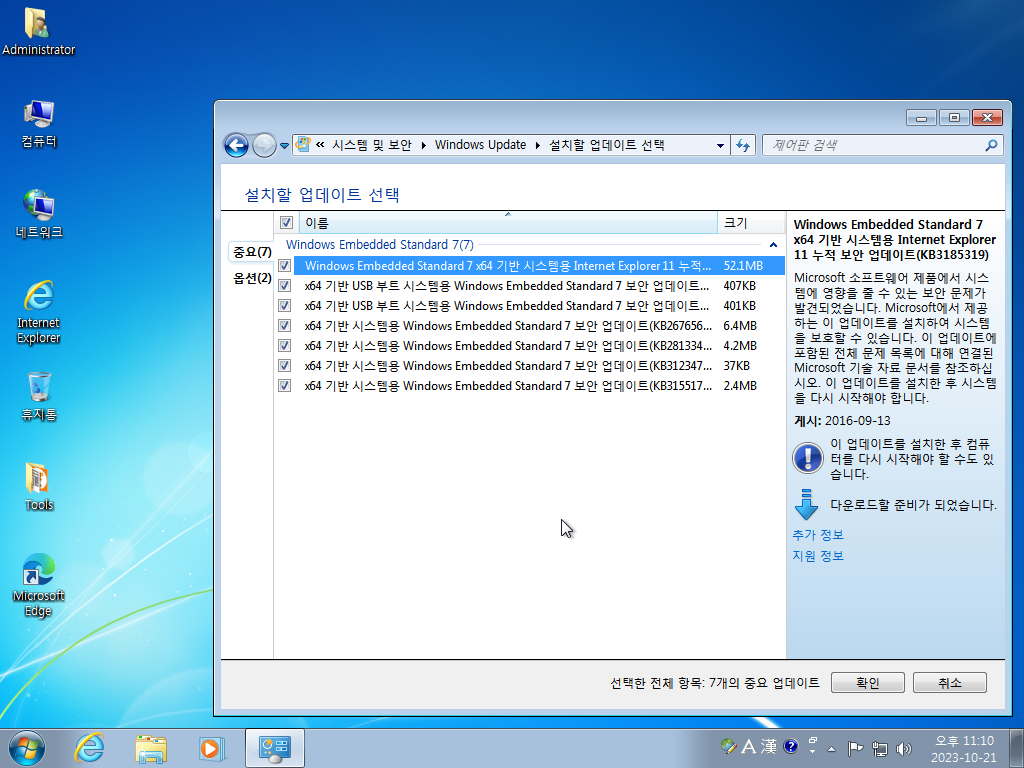Click the download-ready blue arrow icon
1024x768 pixels.
[x=807, y=504]
